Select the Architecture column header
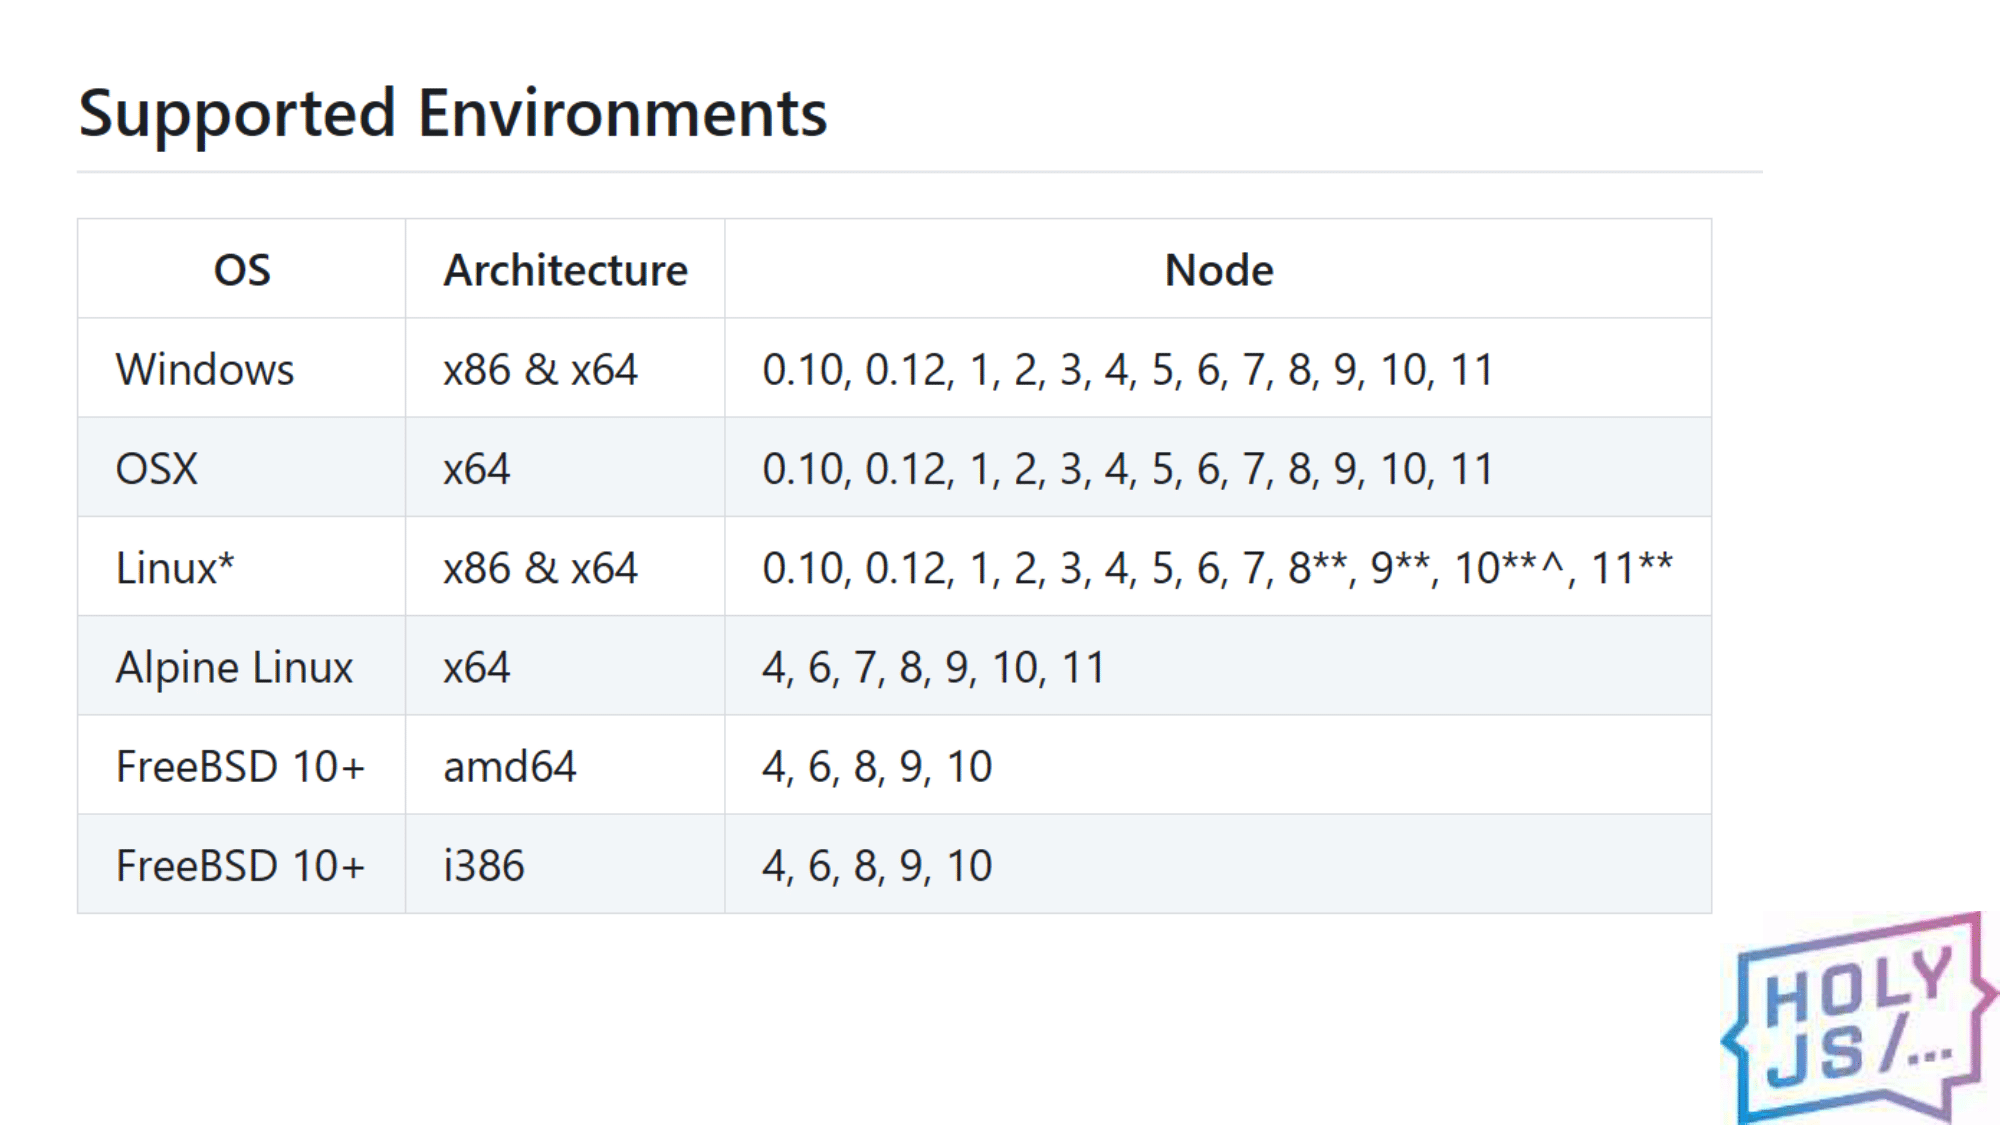The height and width of the screenshot is (1125, 2000). point(565,270)
